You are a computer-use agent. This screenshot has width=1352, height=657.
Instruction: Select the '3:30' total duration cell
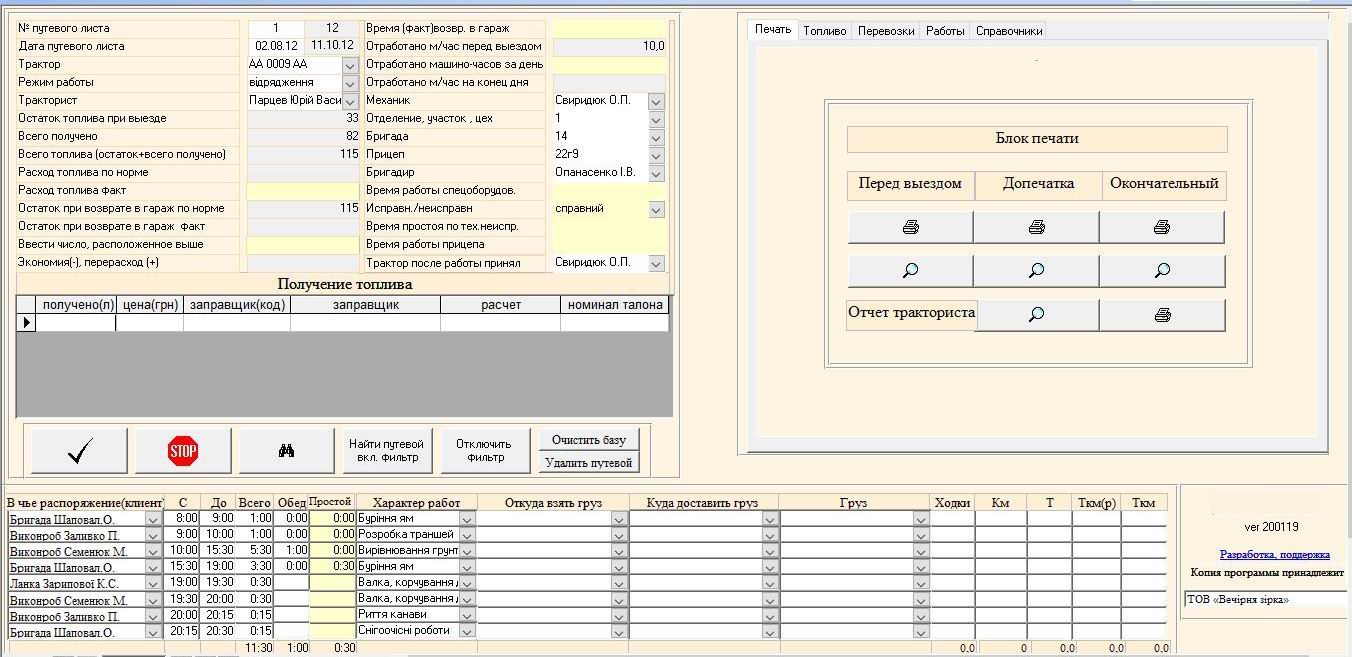(x=255, y=567)
